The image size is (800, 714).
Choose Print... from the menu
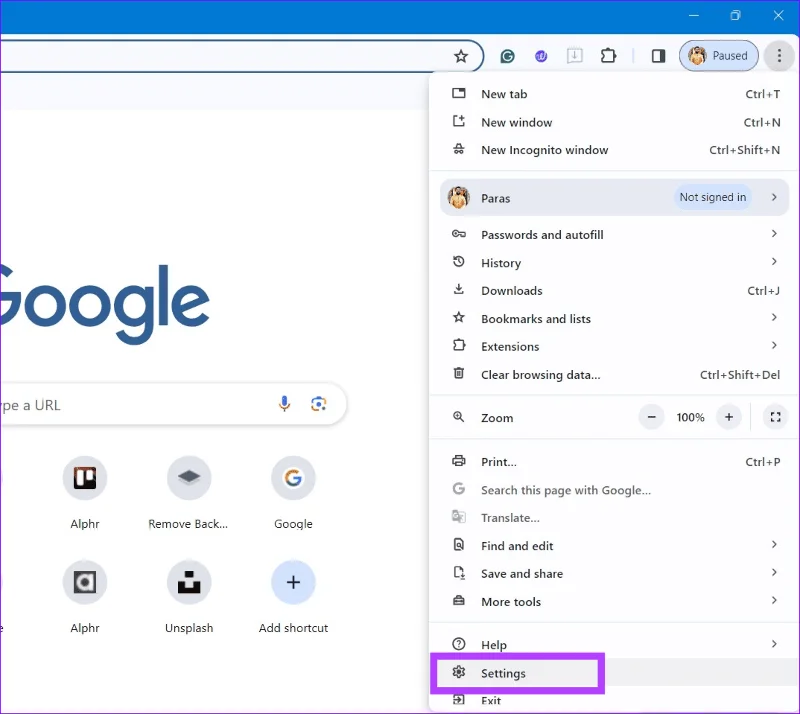click(x=614, y=462)
